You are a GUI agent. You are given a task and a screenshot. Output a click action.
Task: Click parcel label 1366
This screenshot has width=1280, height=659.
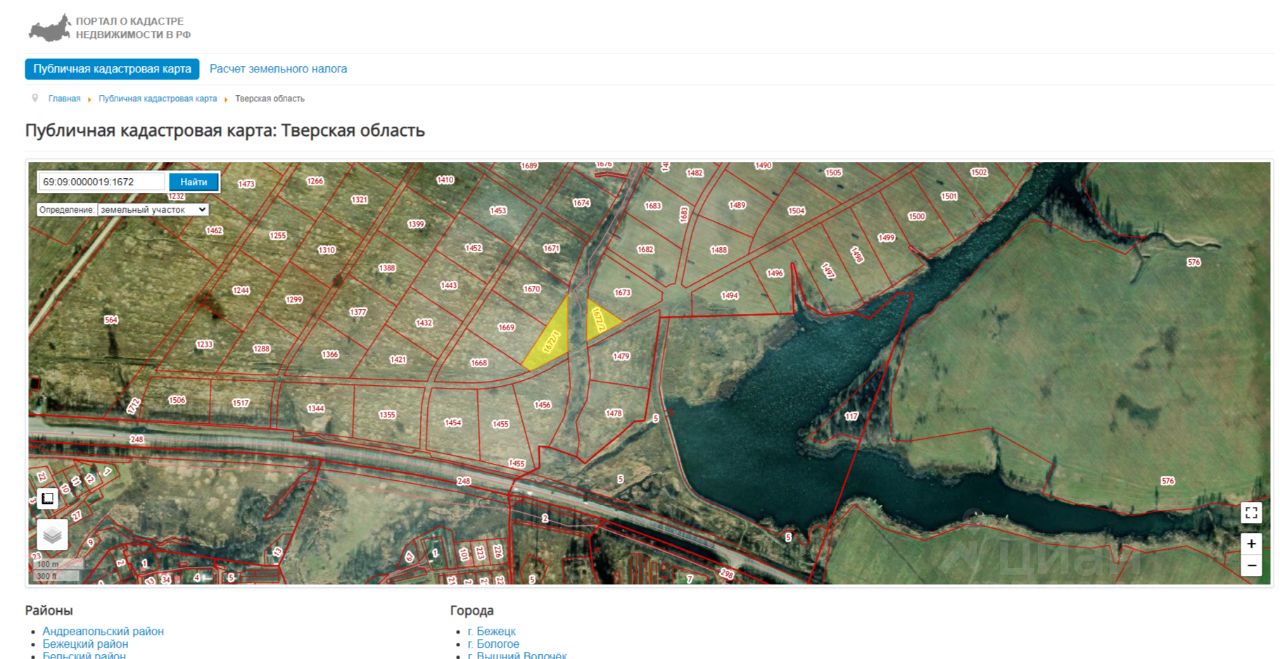330,355
